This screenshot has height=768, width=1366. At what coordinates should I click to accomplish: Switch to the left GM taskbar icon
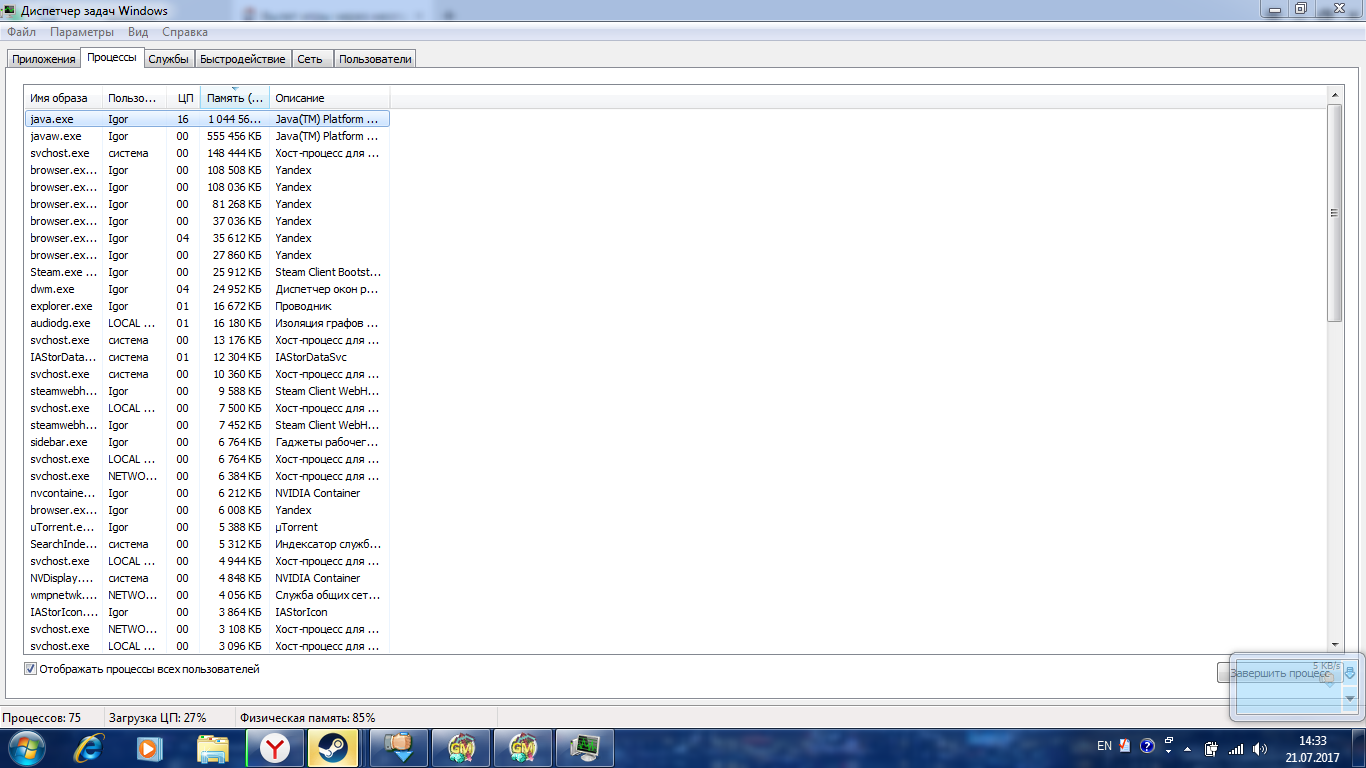461,748
